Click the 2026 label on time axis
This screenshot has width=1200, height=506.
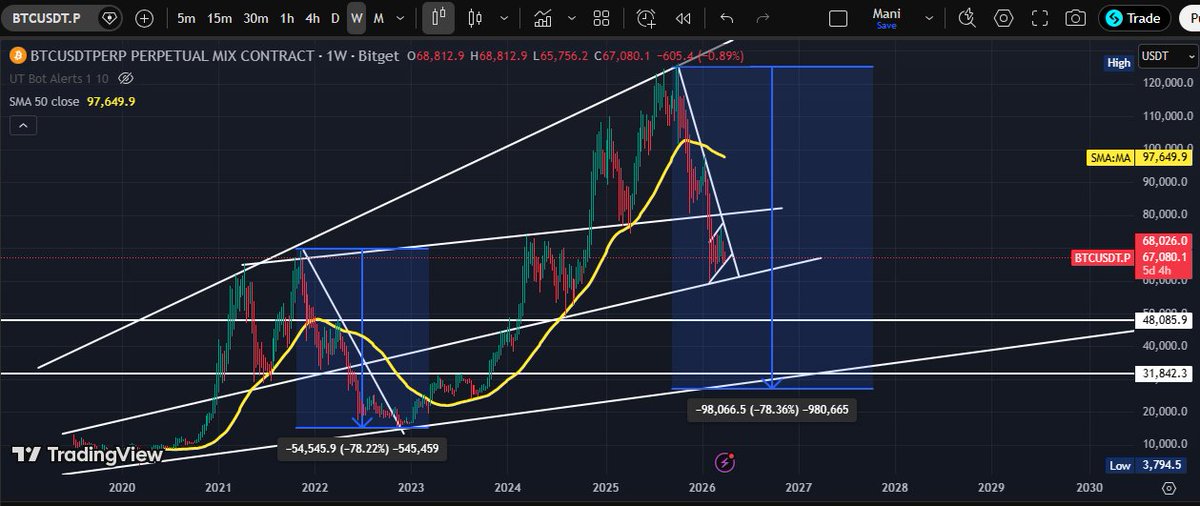pyautogui.click(x=703, y=488)
